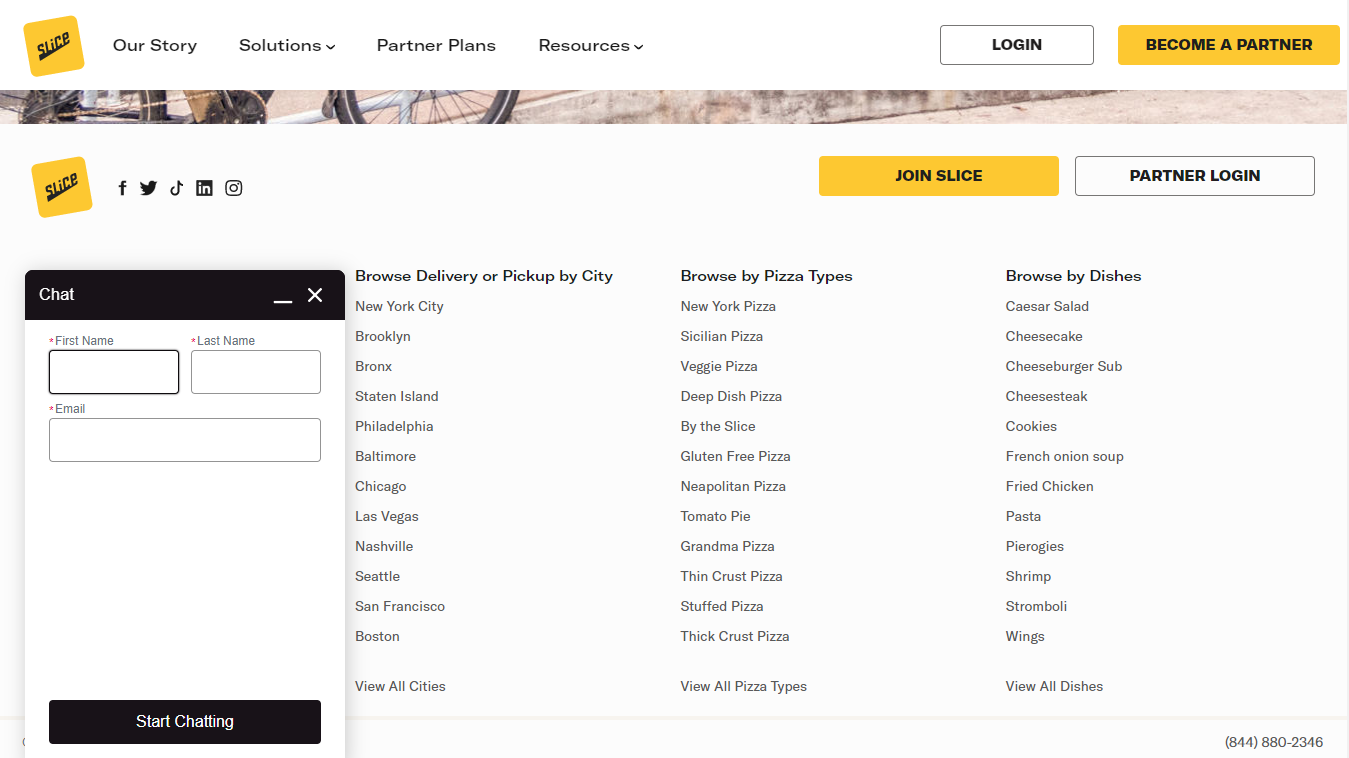Open Slice's LinkedIn page icon

204,187
